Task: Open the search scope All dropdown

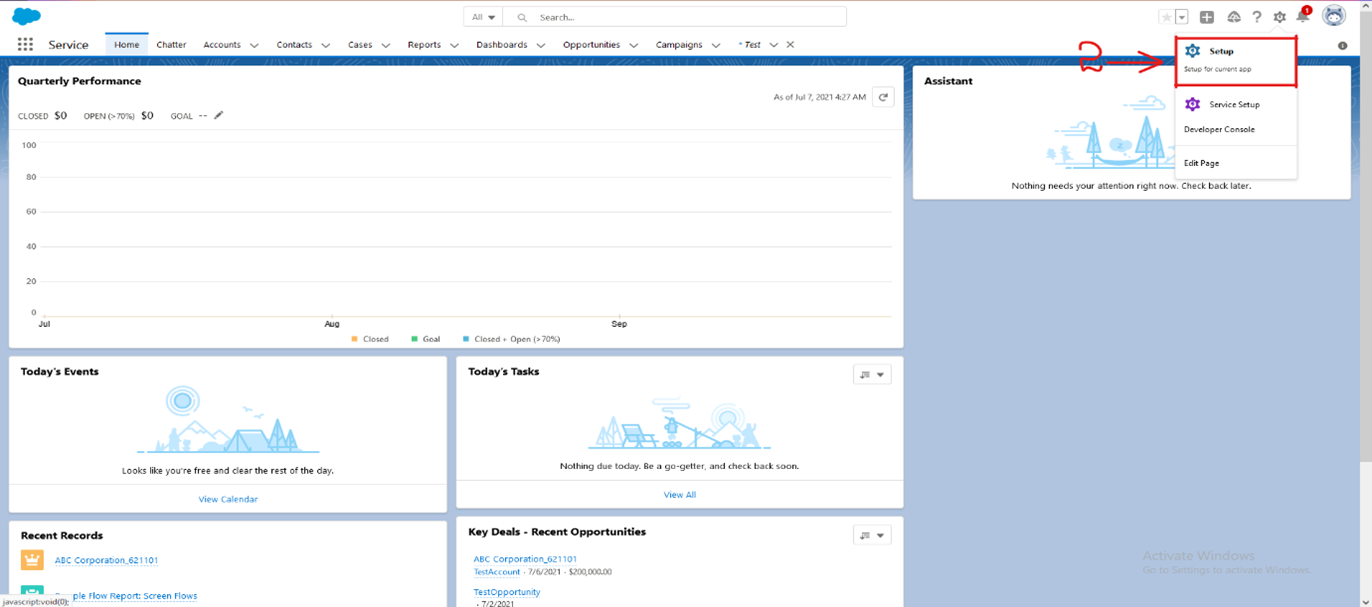Action: click(482, 16)
